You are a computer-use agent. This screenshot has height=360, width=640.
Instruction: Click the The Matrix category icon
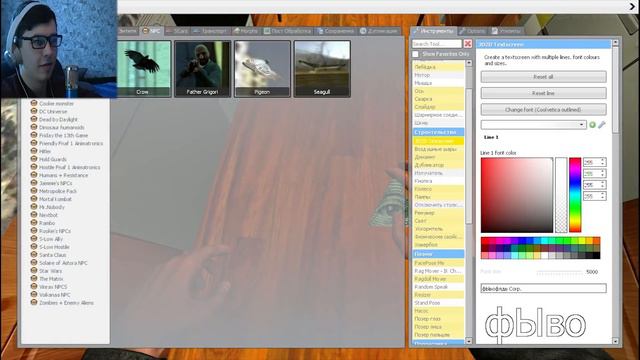[34, 278]
